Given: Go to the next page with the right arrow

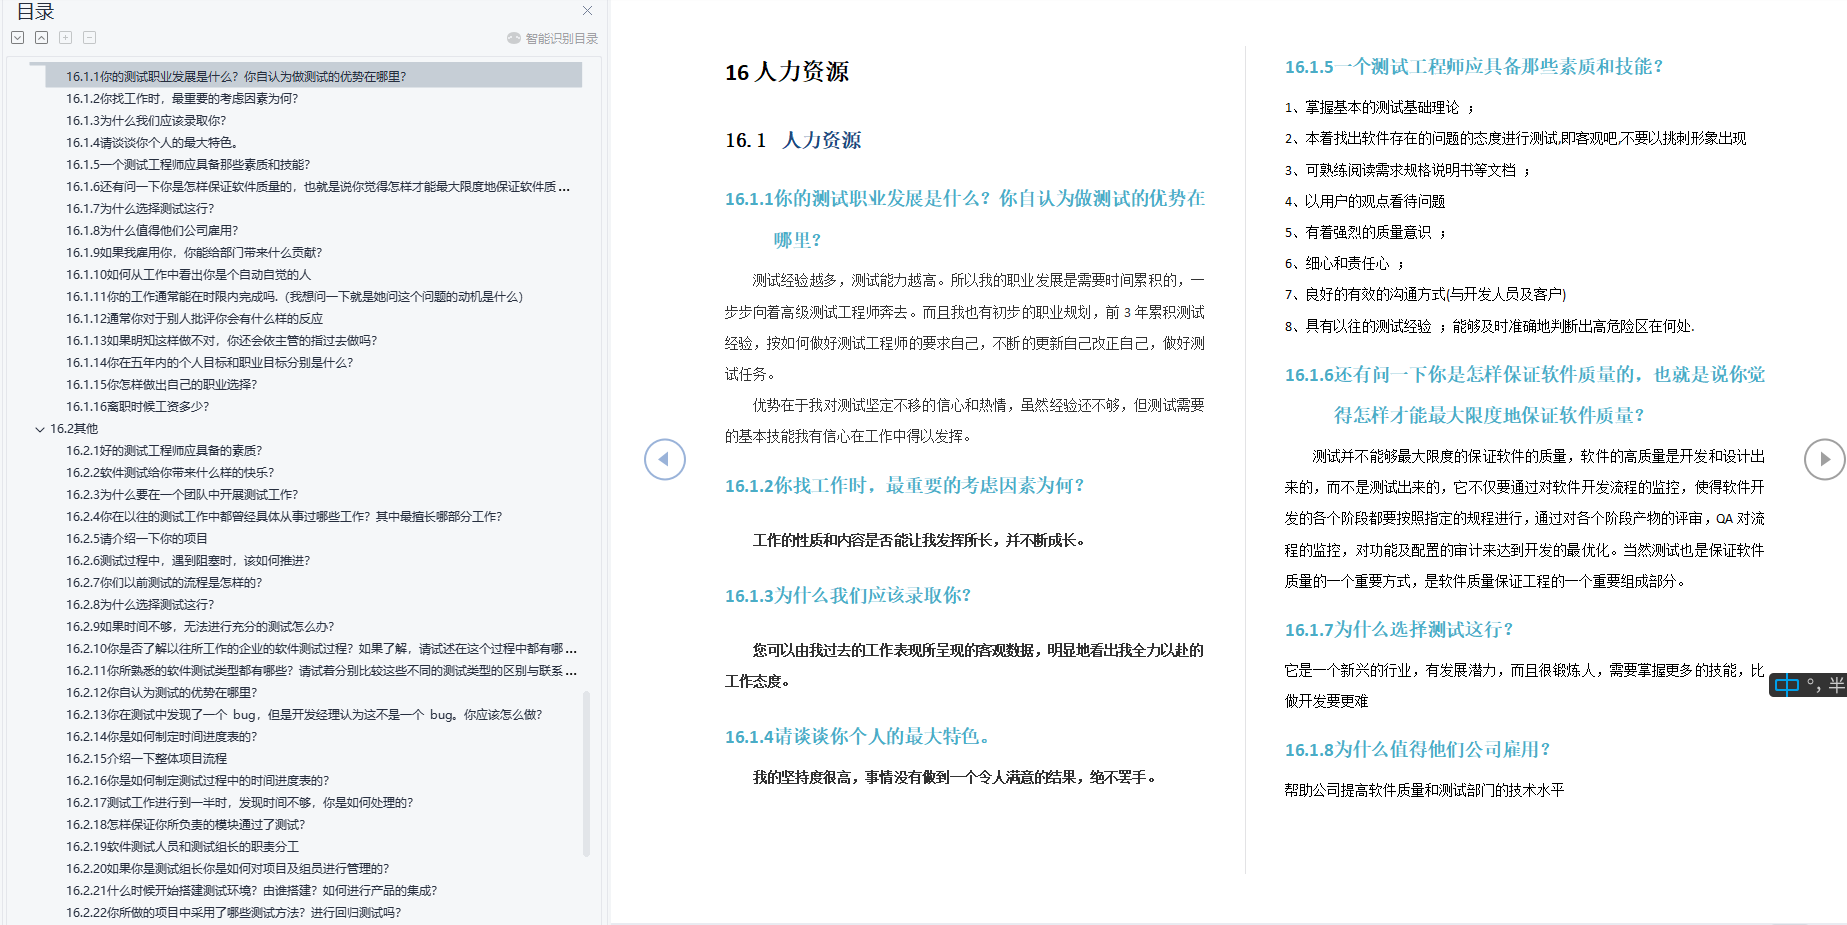Looking at the screenshot, I should (1825, 459).
